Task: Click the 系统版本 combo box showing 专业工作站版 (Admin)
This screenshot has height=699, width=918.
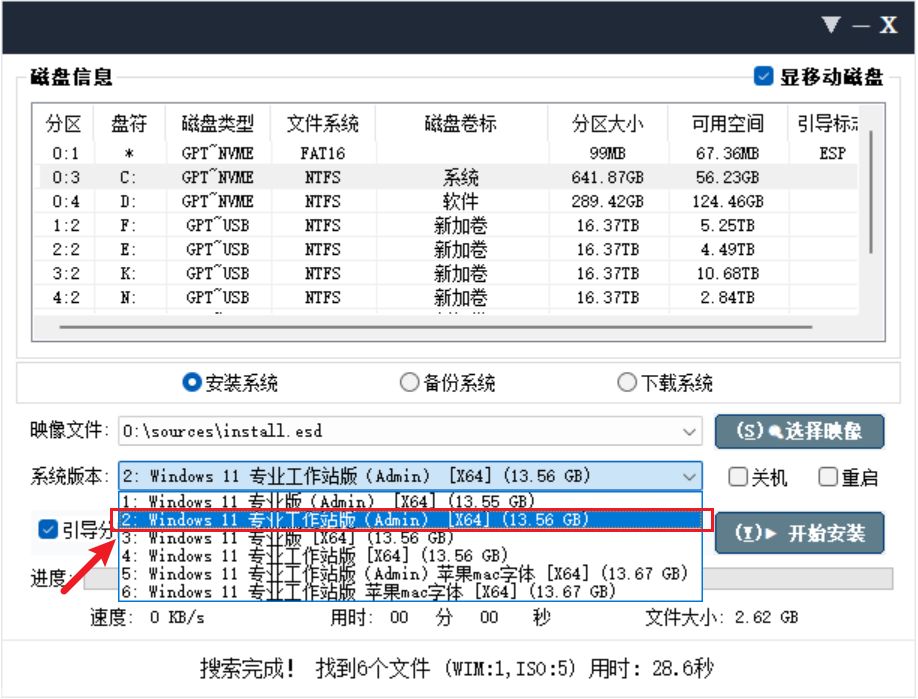Action: point(410,476)
